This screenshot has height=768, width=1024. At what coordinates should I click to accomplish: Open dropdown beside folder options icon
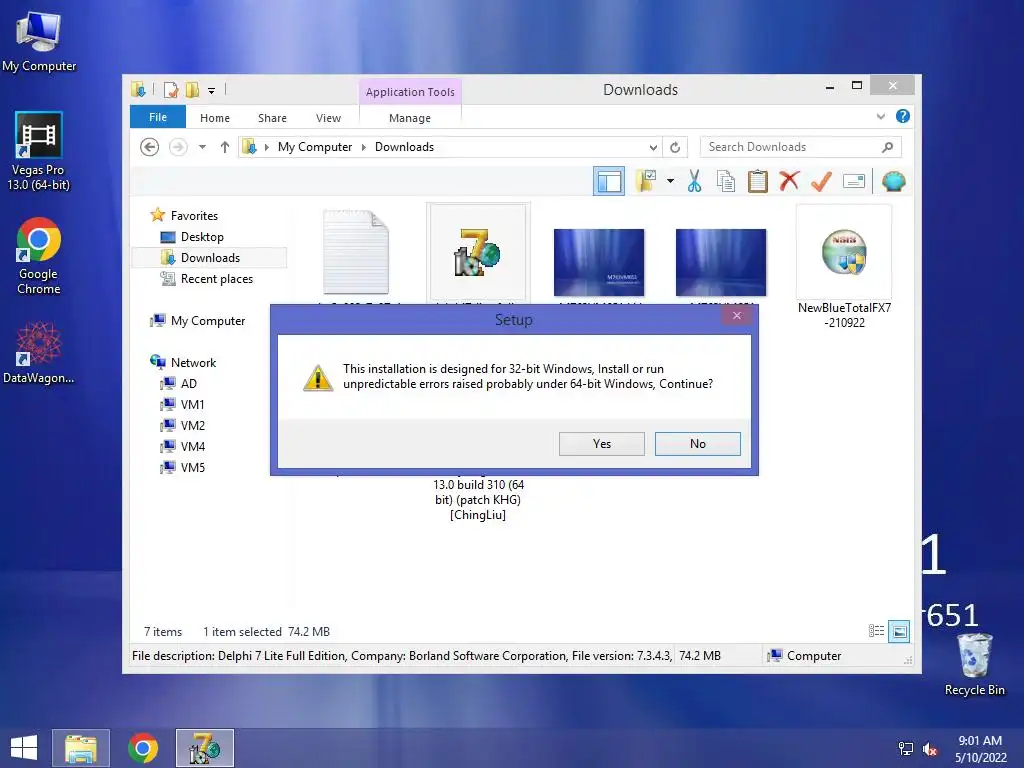pos(671,181)
